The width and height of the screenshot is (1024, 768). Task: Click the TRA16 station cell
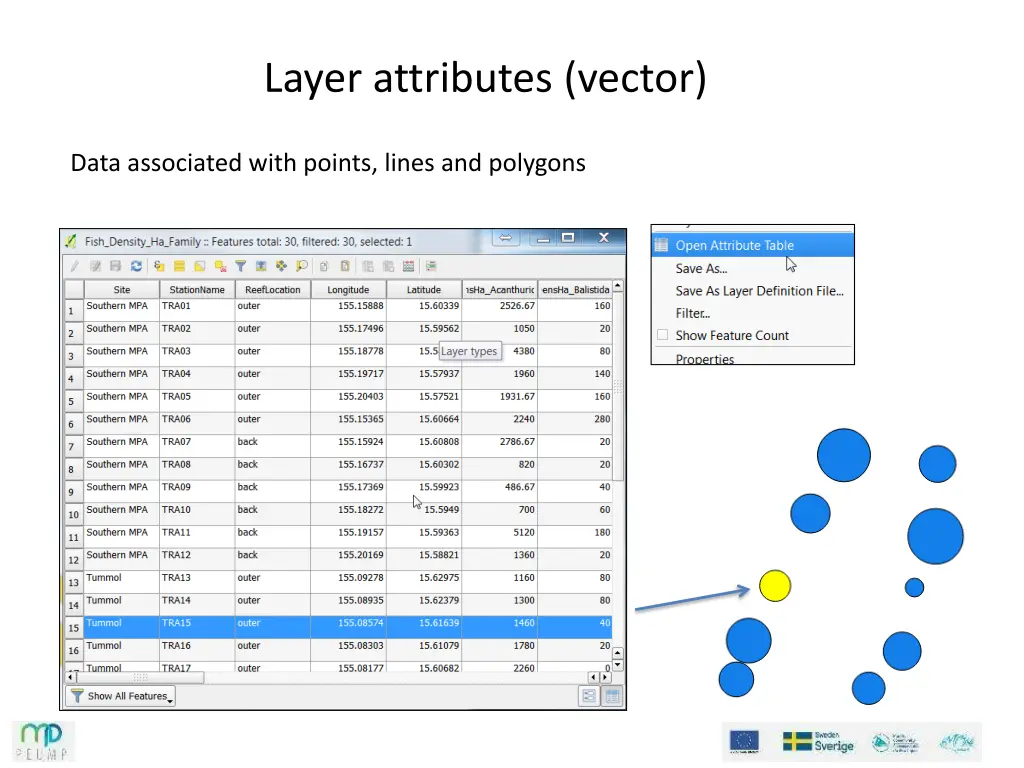tap(197, 650)
